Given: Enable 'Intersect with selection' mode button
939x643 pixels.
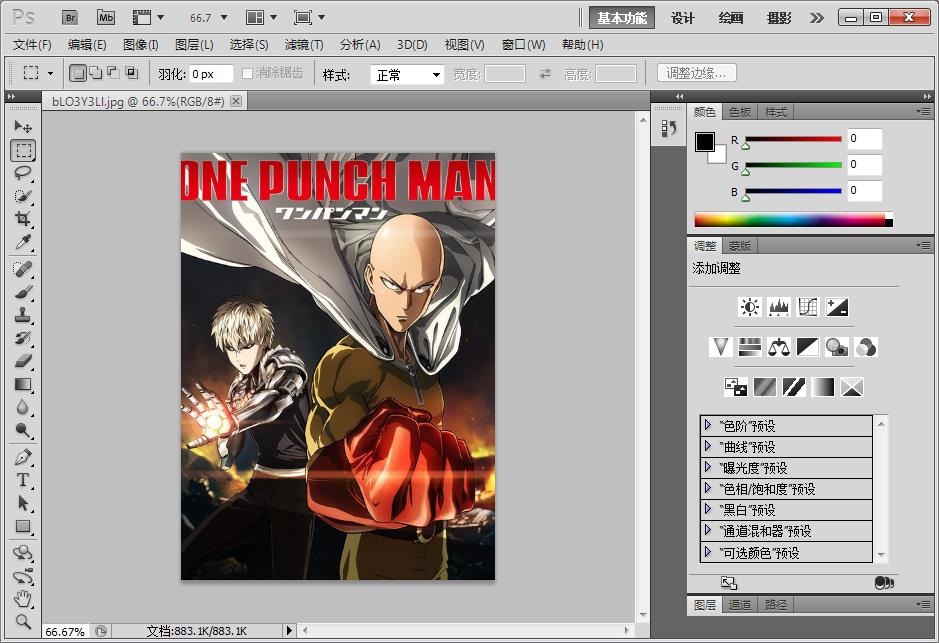Looking at the screenshot, I should pyautogui.click(x=132, y=73).
